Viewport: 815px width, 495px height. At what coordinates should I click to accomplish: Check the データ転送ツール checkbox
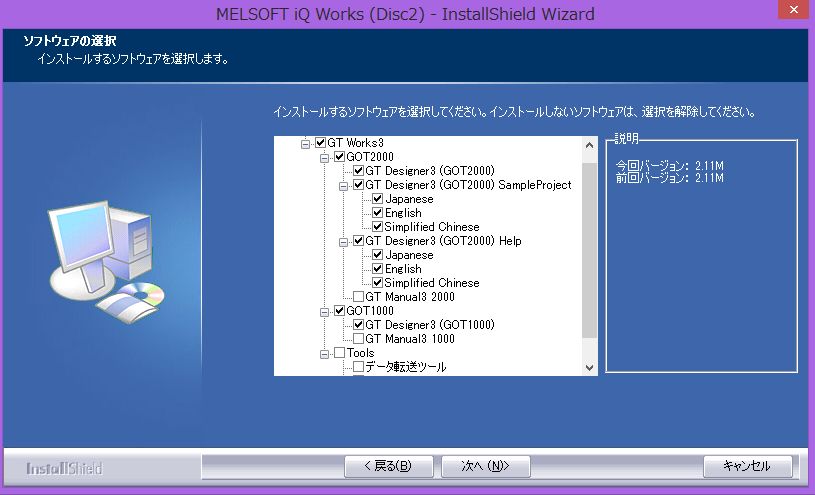tap(359, 367)
